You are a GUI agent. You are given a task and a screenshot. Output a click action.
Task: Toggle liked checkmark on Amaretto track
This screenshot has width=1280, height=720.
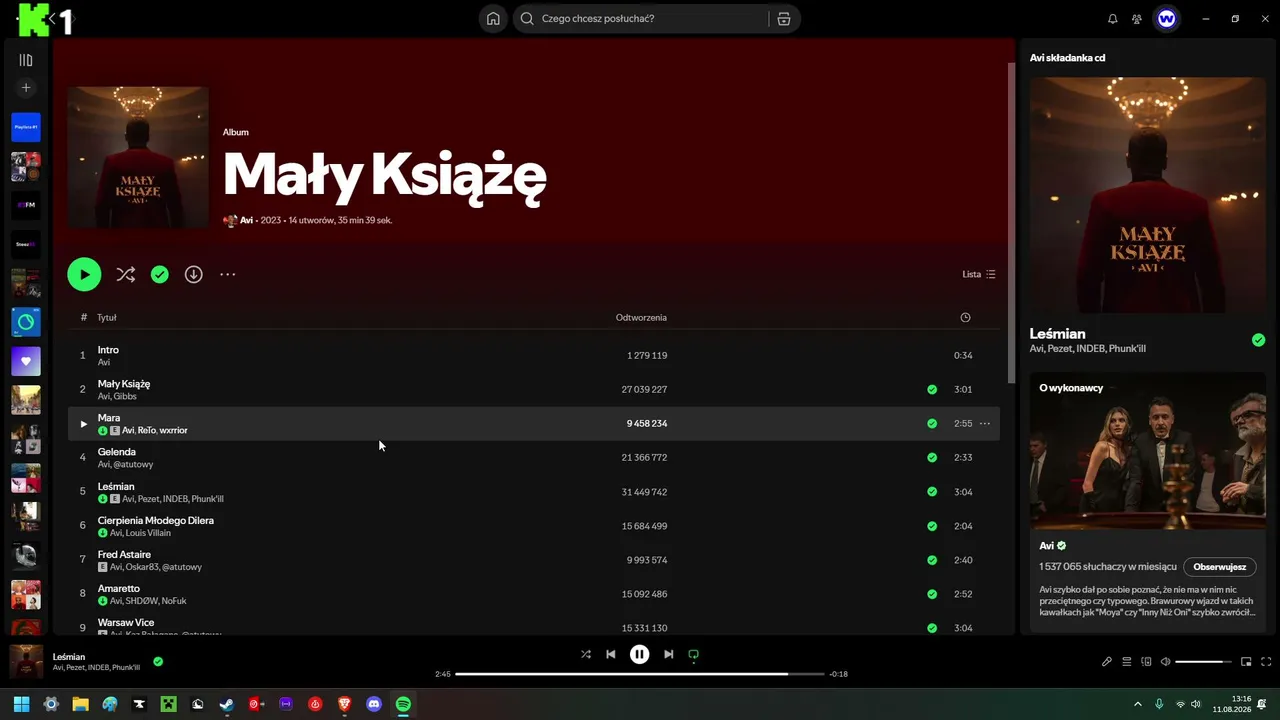pyautogui.click(x=932, y=594)
